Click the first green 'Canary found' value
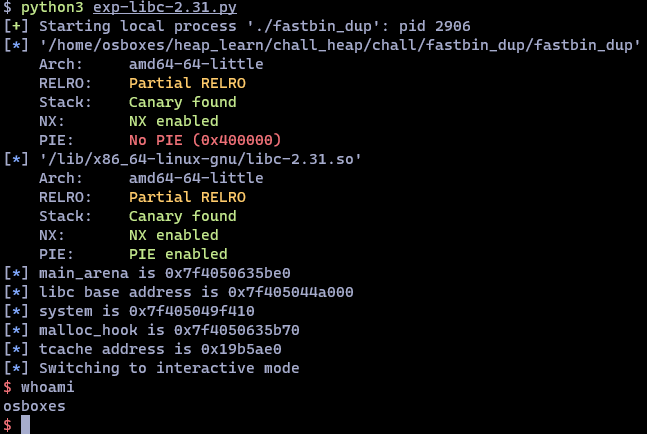647x434 pixels. pyautogui.click(x=183, y=102)
